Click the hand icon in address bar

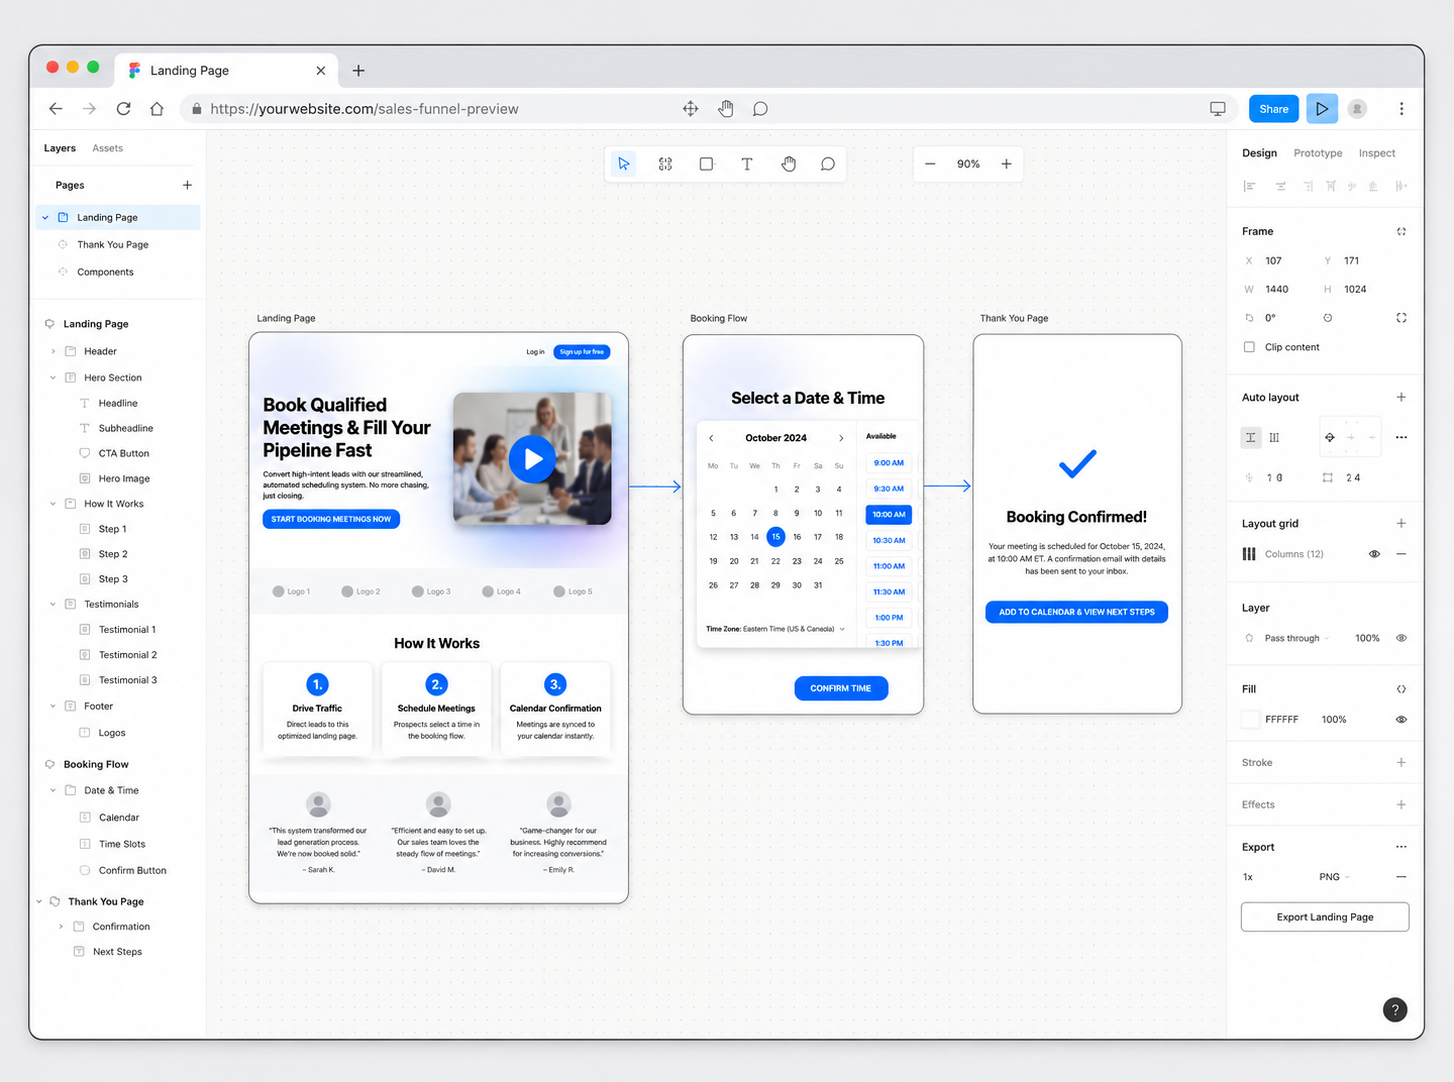point(726,109)
